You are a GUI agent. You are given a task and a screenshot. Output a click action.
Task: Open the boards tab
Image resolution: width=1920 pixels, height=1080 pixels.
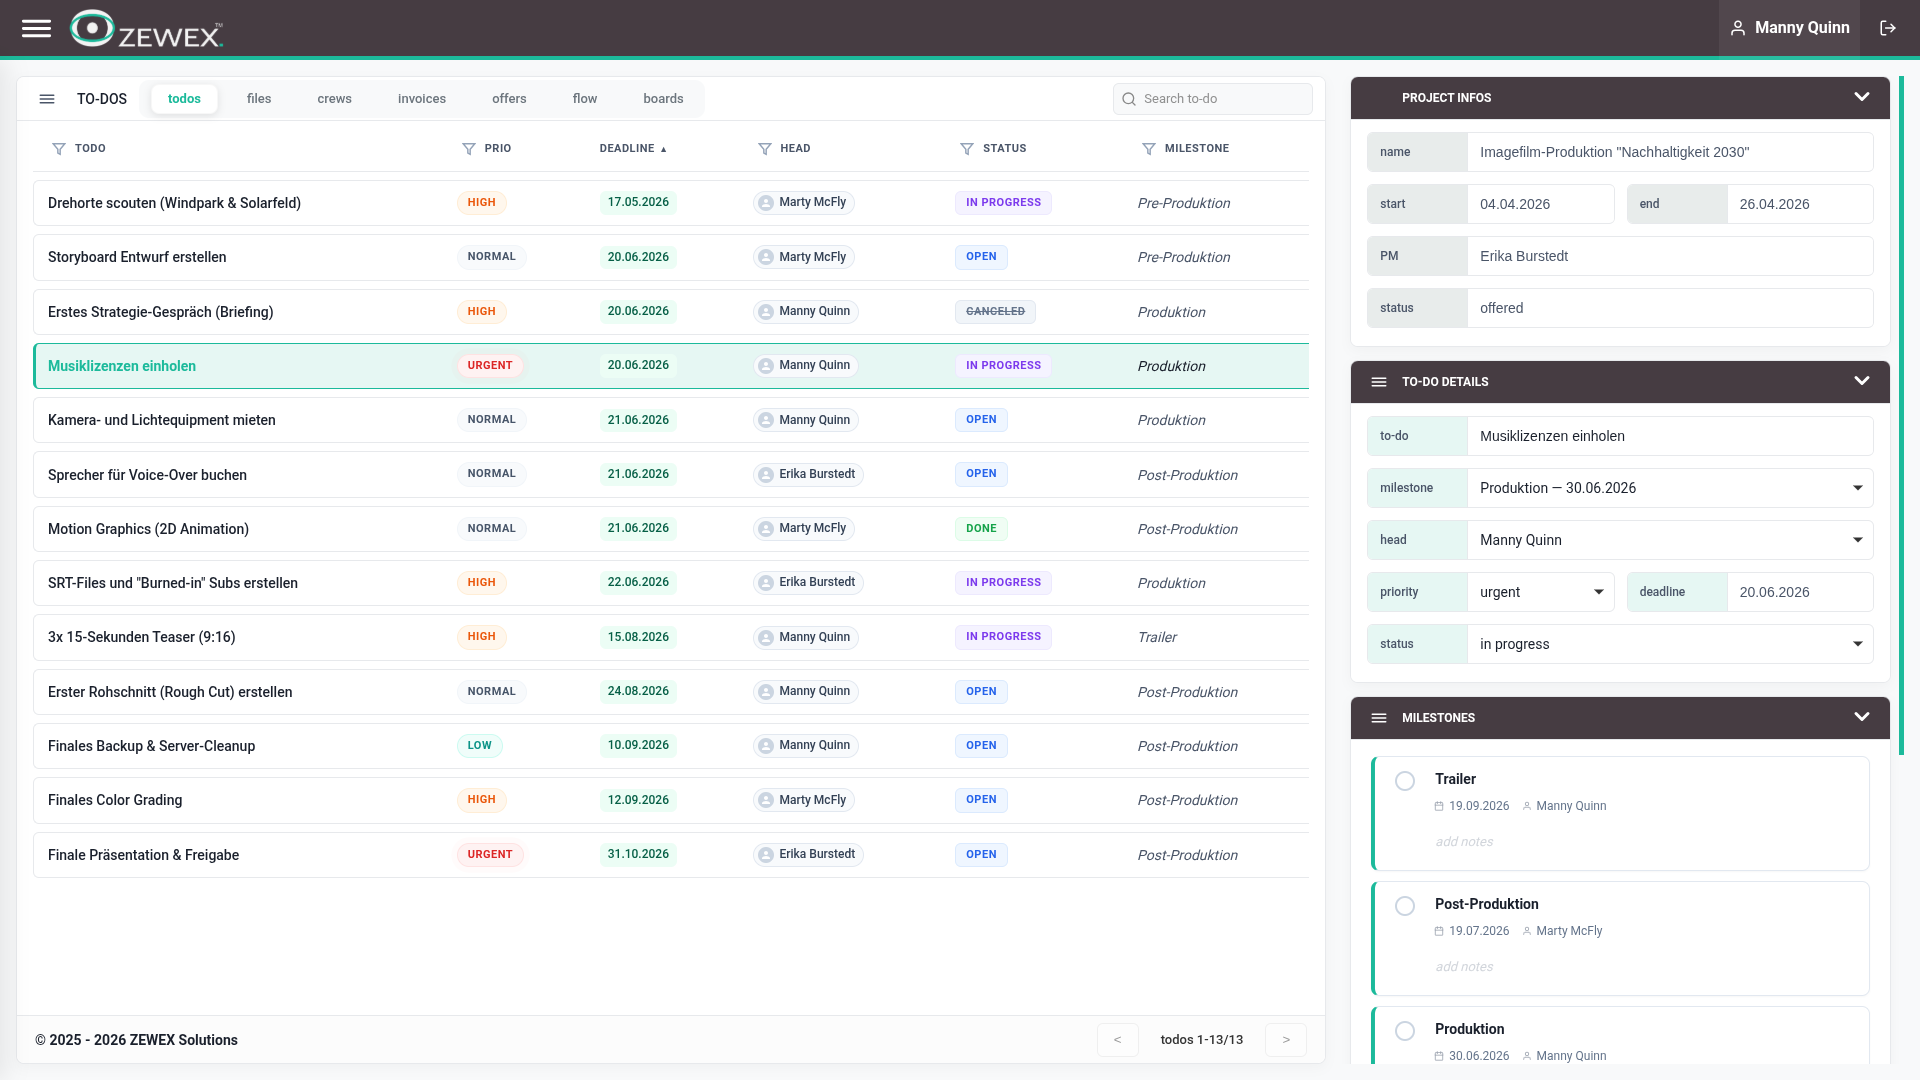point(663,99)
